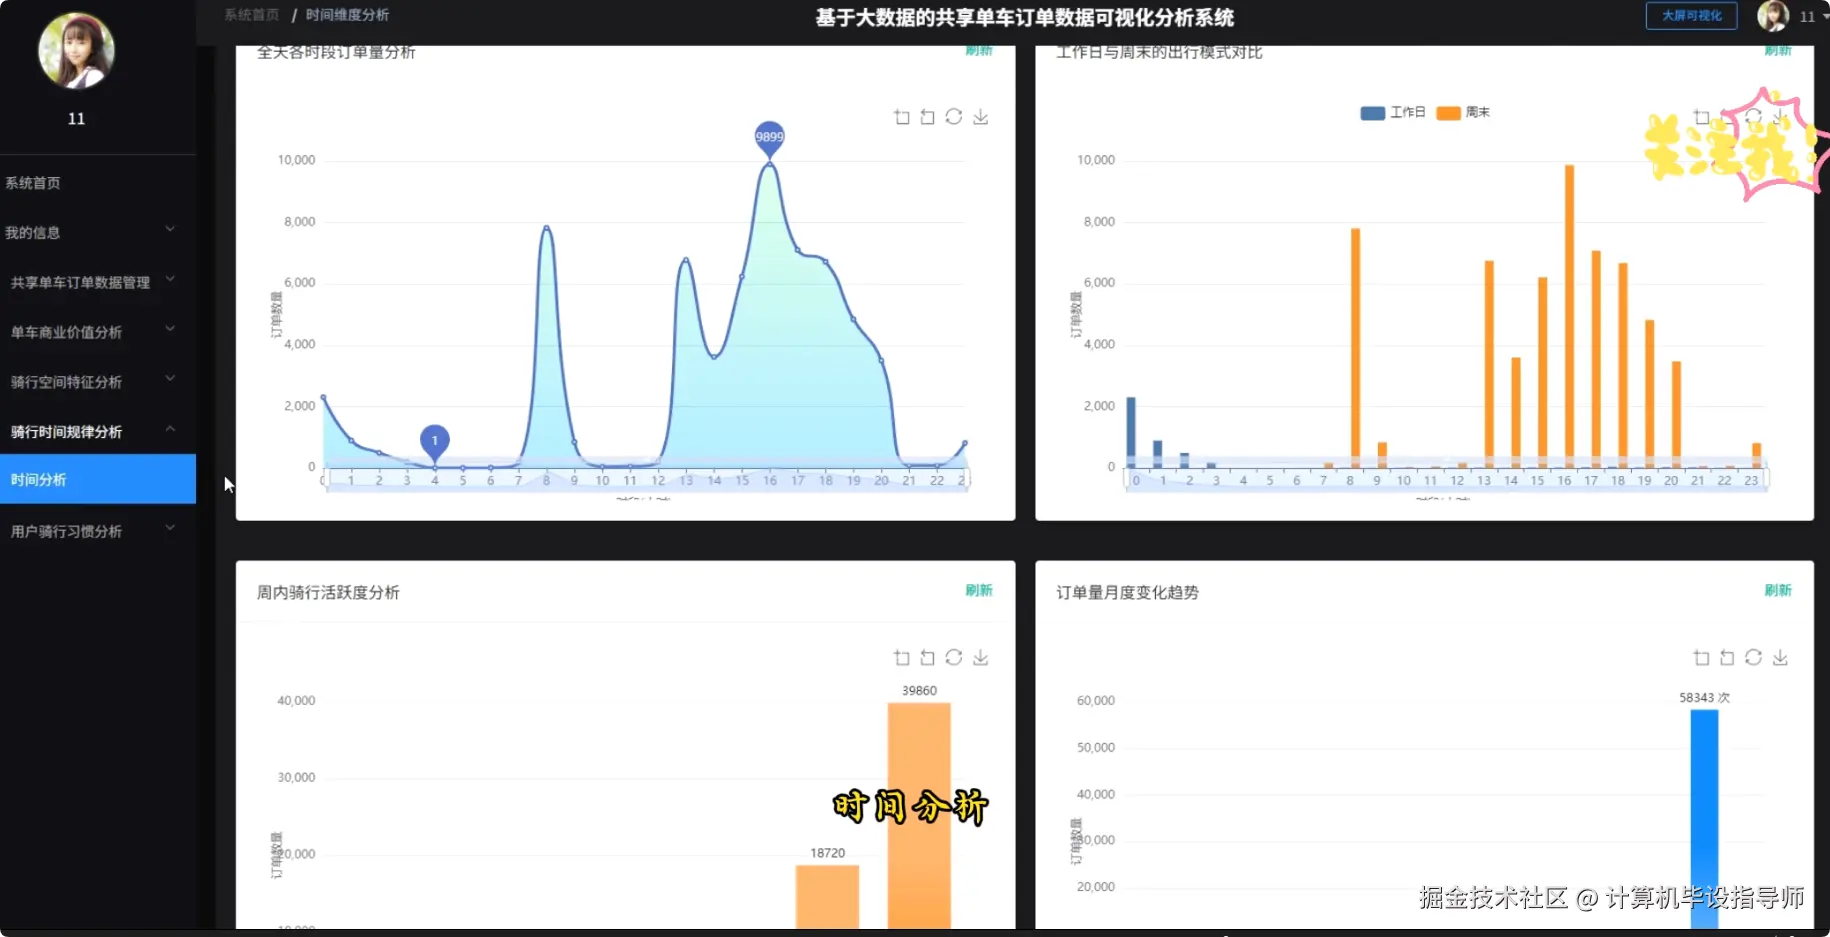Click the bar labeled 18720
This screenshot has height=937, width=1830.
click(x=827, y=896)
